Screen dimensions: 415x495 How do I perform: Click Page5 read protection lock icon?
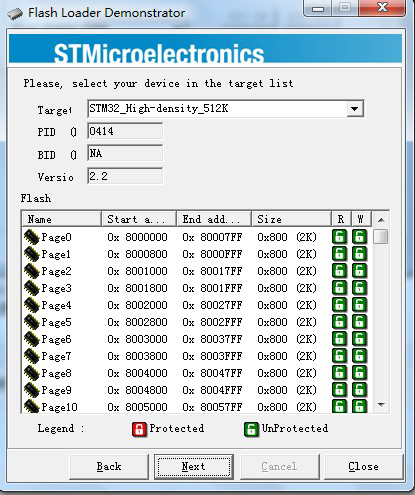click(x=340, y=322)
